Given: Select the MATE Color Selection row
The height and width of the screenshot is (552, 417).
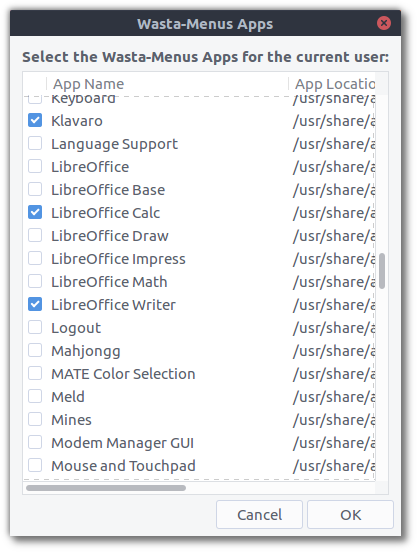Looking at the screenshot, I should click(x=199, y=374).
